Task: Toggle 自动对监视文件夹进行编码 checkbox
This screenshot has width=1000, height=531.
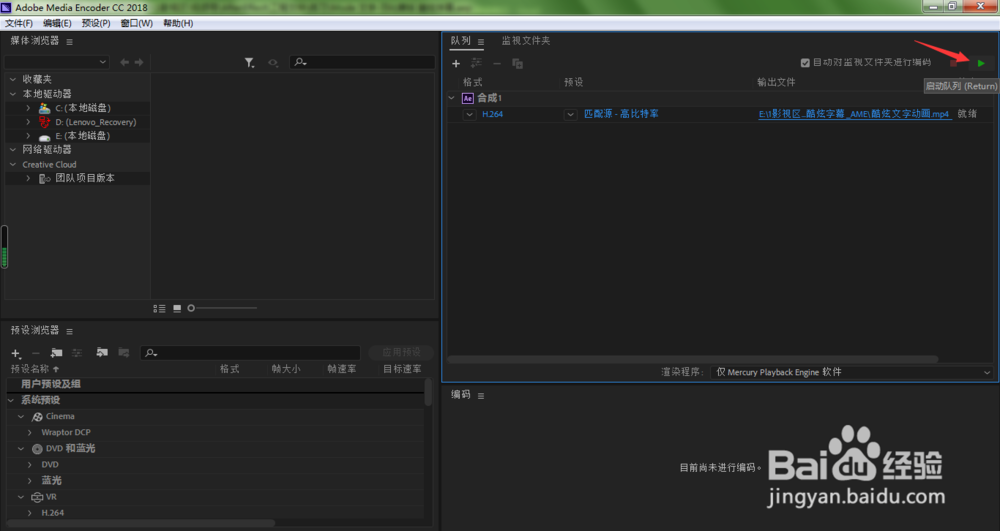Action: (x=805, y=62)
